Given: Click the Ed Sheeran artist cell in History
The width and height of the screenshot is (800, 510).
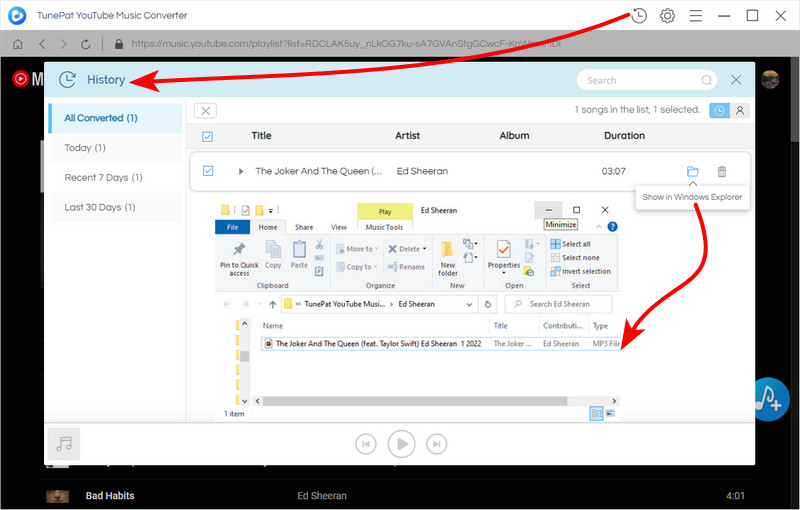Looking at the screenshot, I should [422, 171].
